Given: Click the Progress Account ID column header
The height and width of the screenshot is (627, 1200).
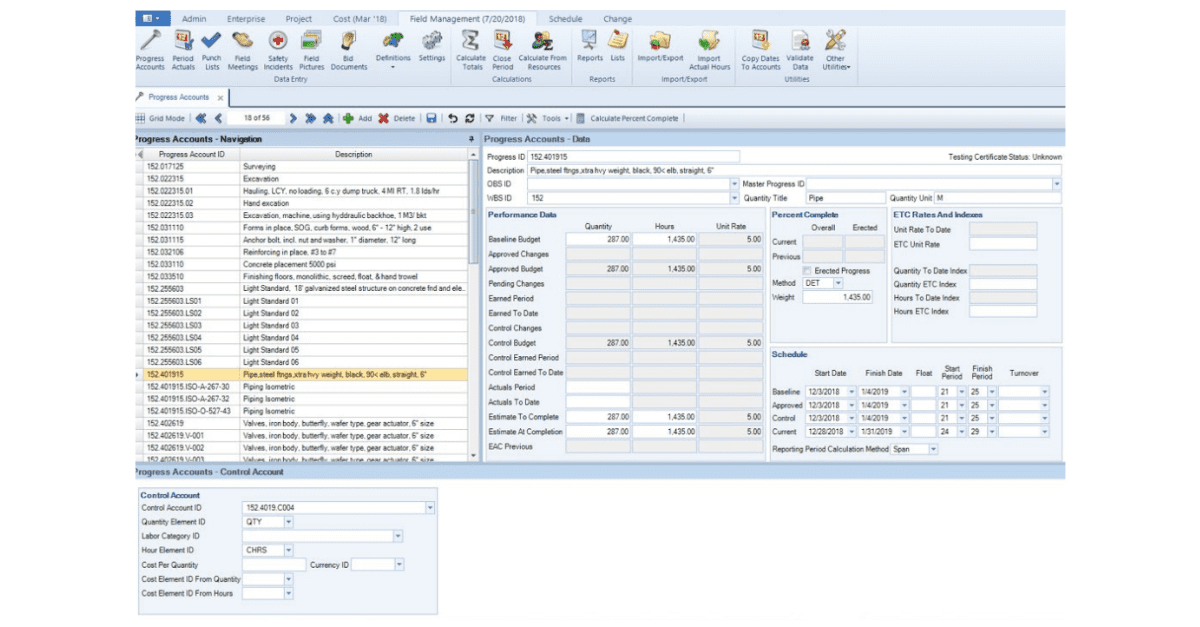Looking at the screenshot, I should point(192,155).
